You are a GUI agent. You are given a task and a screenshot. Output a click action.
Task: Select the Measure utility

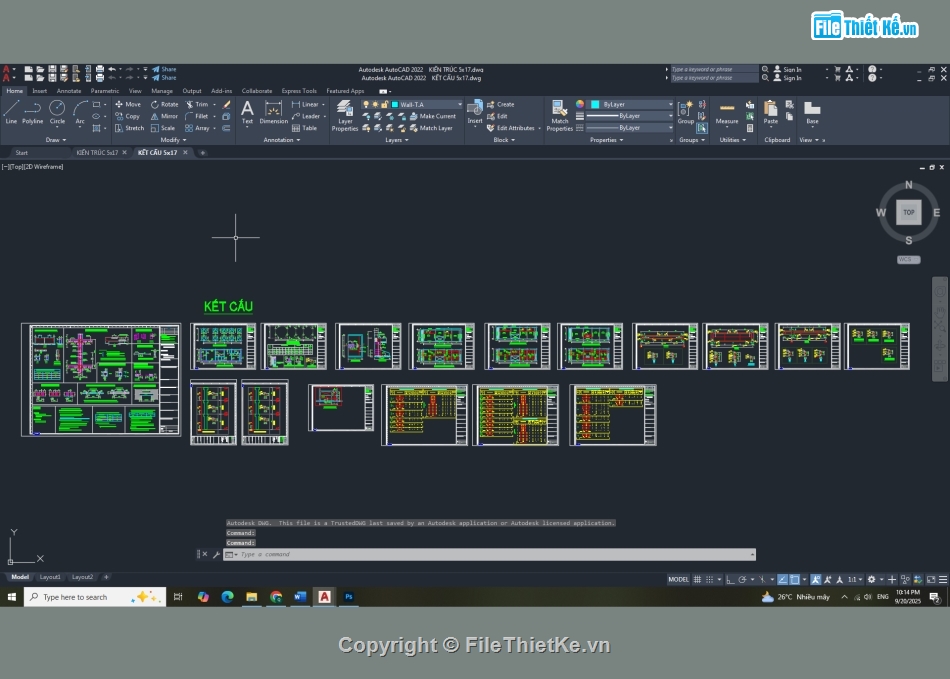pos(727,111)
